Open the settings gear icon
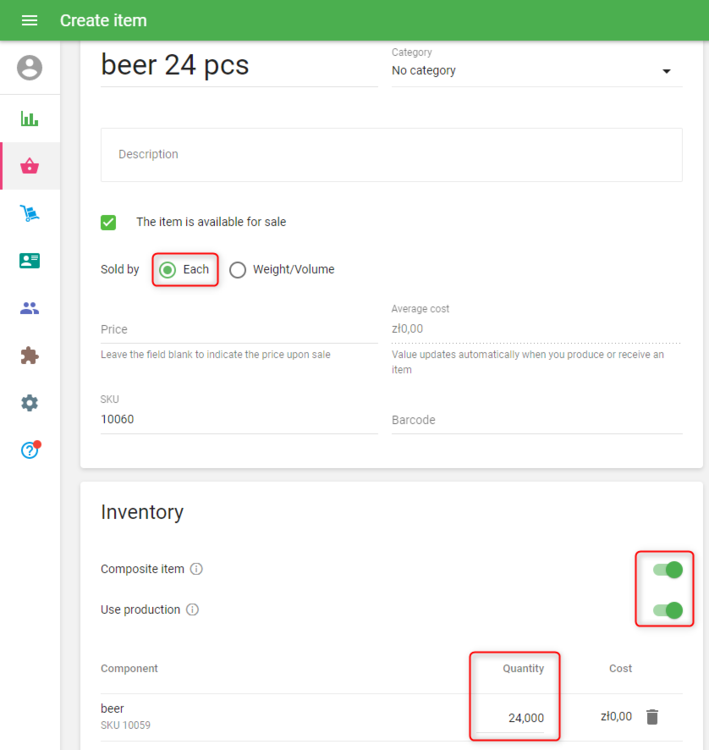709x750 pixels. point(30,403)
